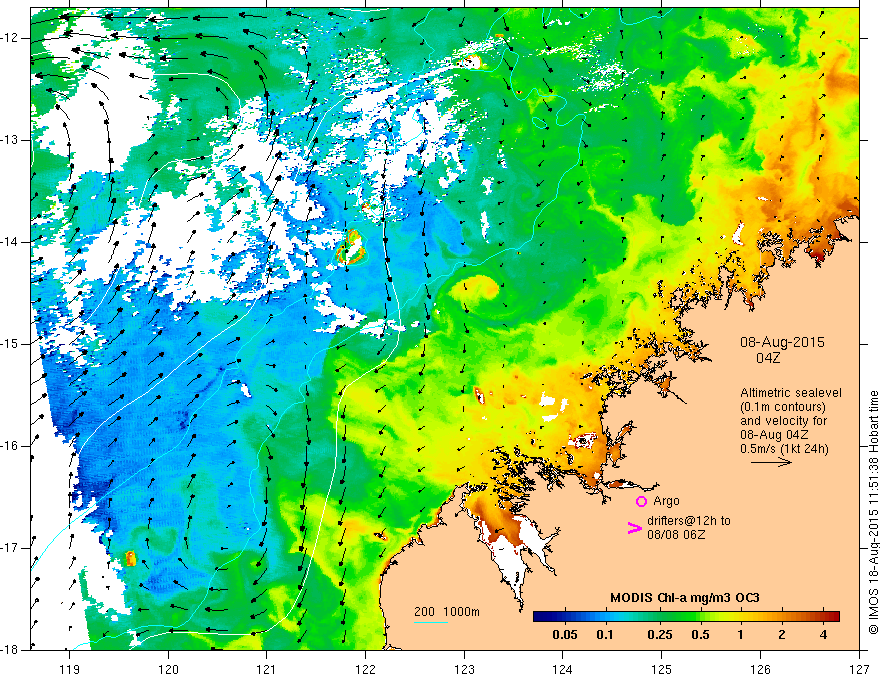Click the magenta Argo circle marker
The width and height of the screenshot is (880, 680).
[641, 501]
